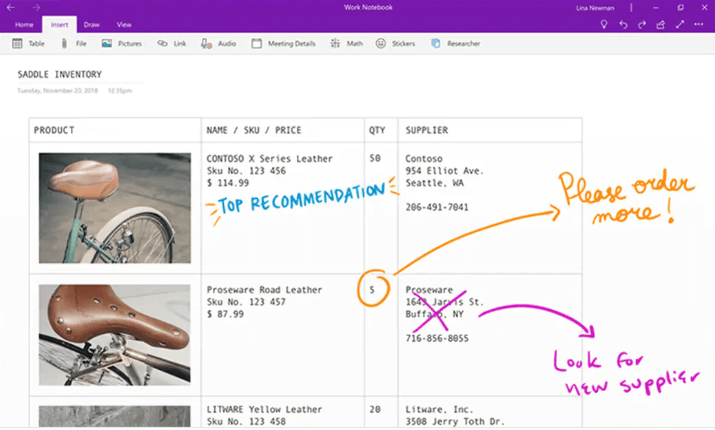Select the teal bicycle saddle photo
Screen dimensions: 715x430
pos(114,208)
